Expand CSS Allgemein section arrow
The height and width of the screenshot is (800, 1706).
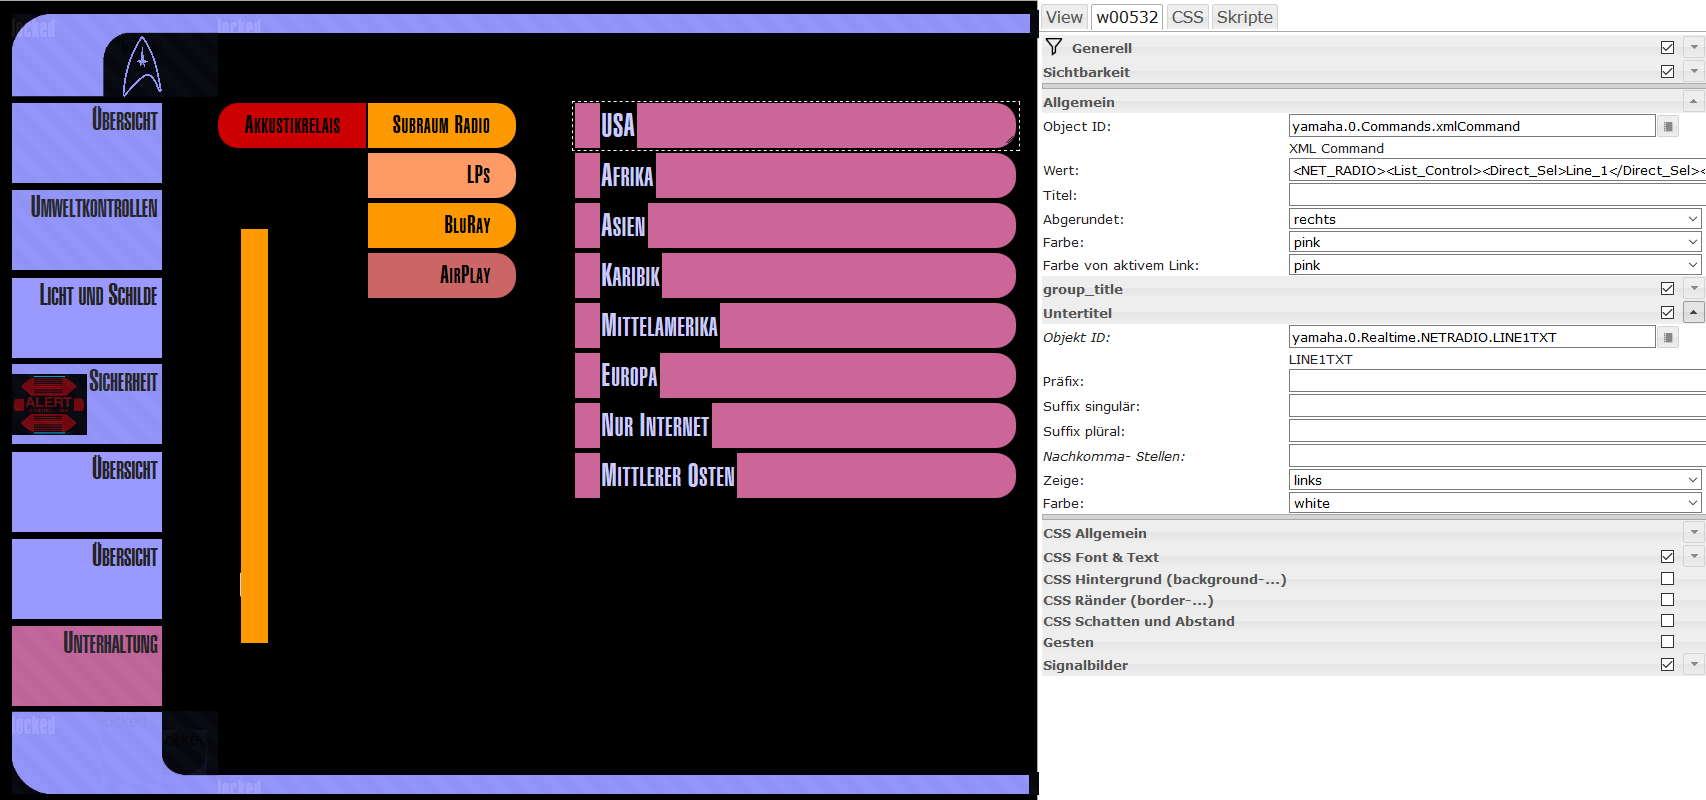tap(1694, 532)
